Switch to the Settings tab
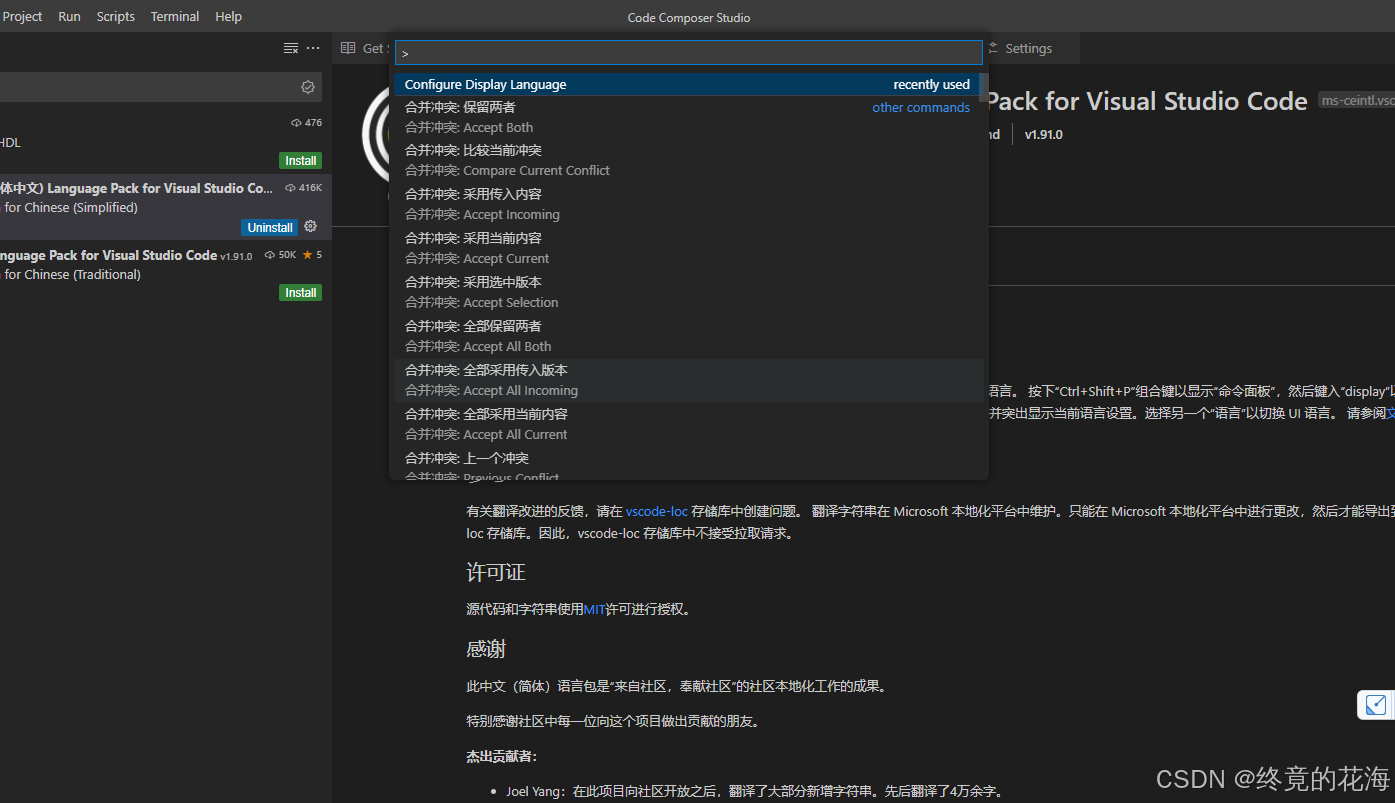This screenshot has width=1395, height=803. click(x=1028, y=48)
